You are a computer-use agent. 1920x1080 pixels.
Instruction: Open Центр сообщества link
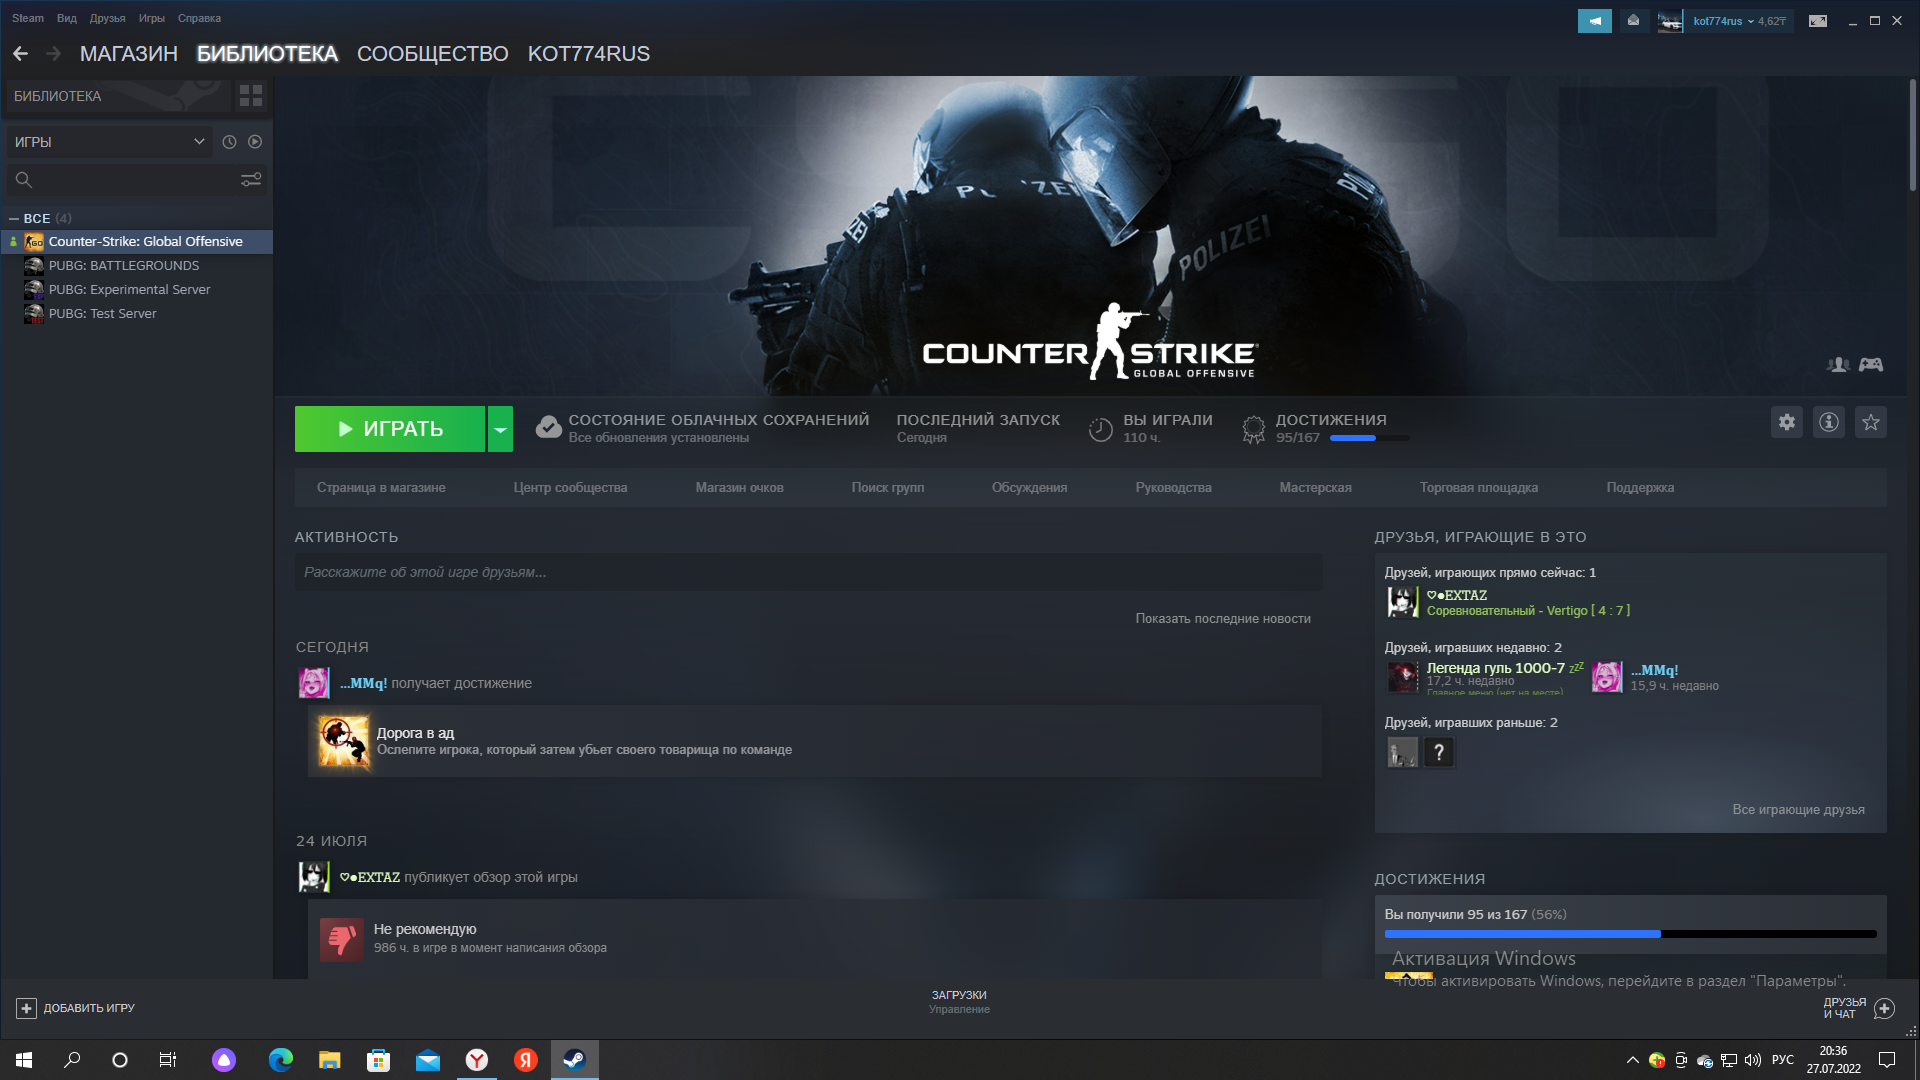(x=570, y=488)
